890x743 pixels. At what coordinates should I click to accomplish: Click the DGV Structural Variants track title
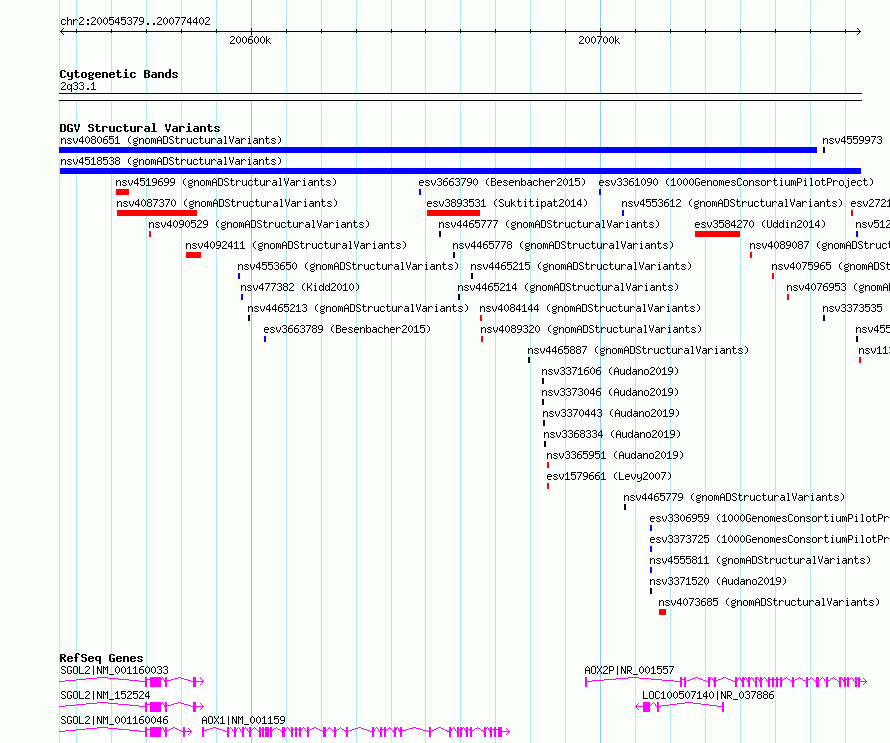140,128
